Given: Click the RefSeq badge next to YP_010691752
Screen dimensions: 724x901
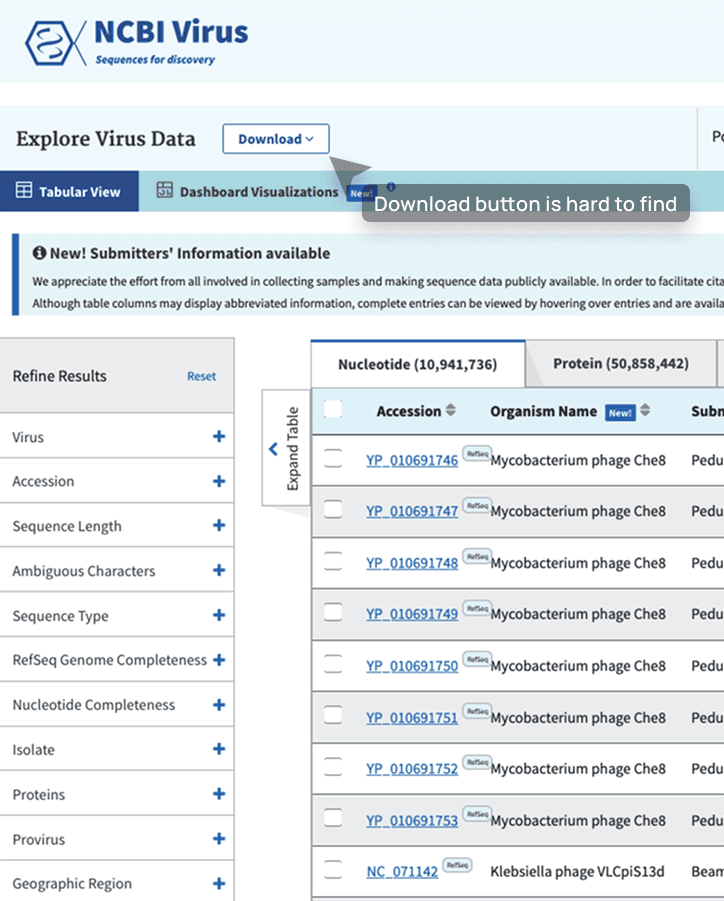Looking at the screenshot, I should [477, 763].
